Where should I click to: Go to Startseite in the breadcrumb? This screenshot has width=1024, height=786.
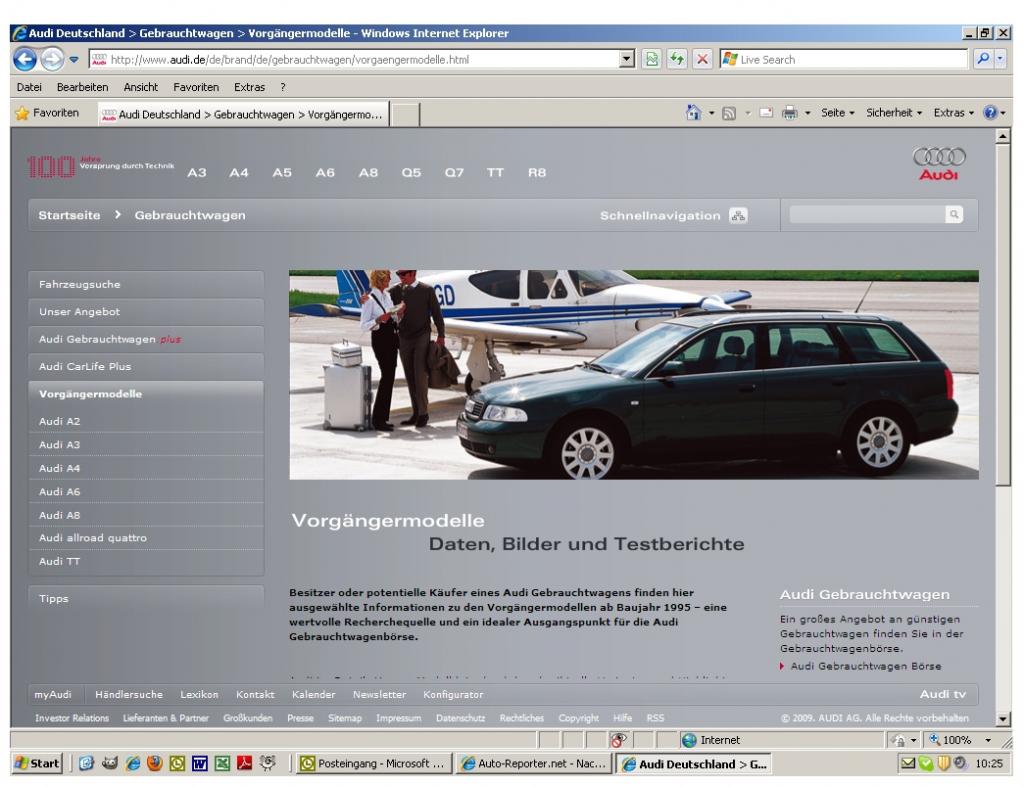[x=69, y=215]
